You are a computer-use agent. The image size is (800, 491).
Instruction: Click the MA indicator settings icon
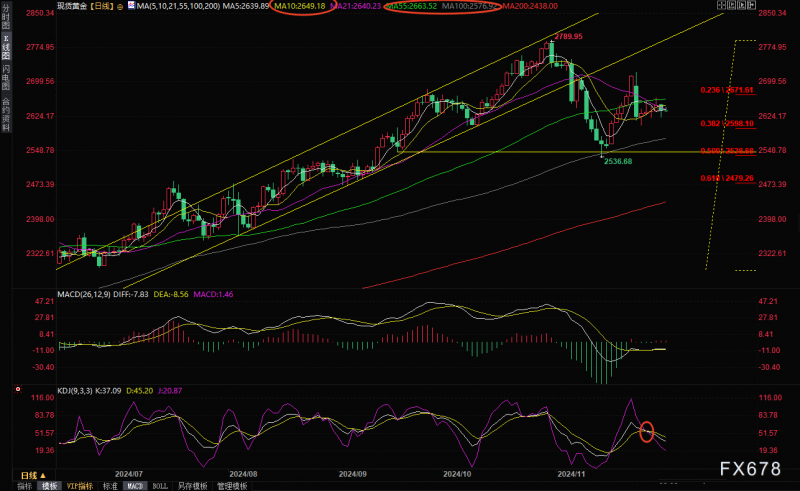131,6
